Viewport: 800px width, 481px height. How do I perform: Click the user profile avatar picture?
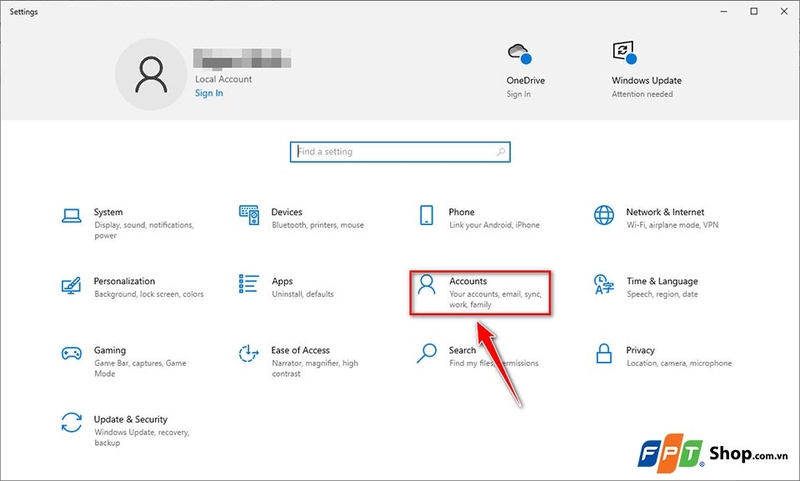pos(150,75)
